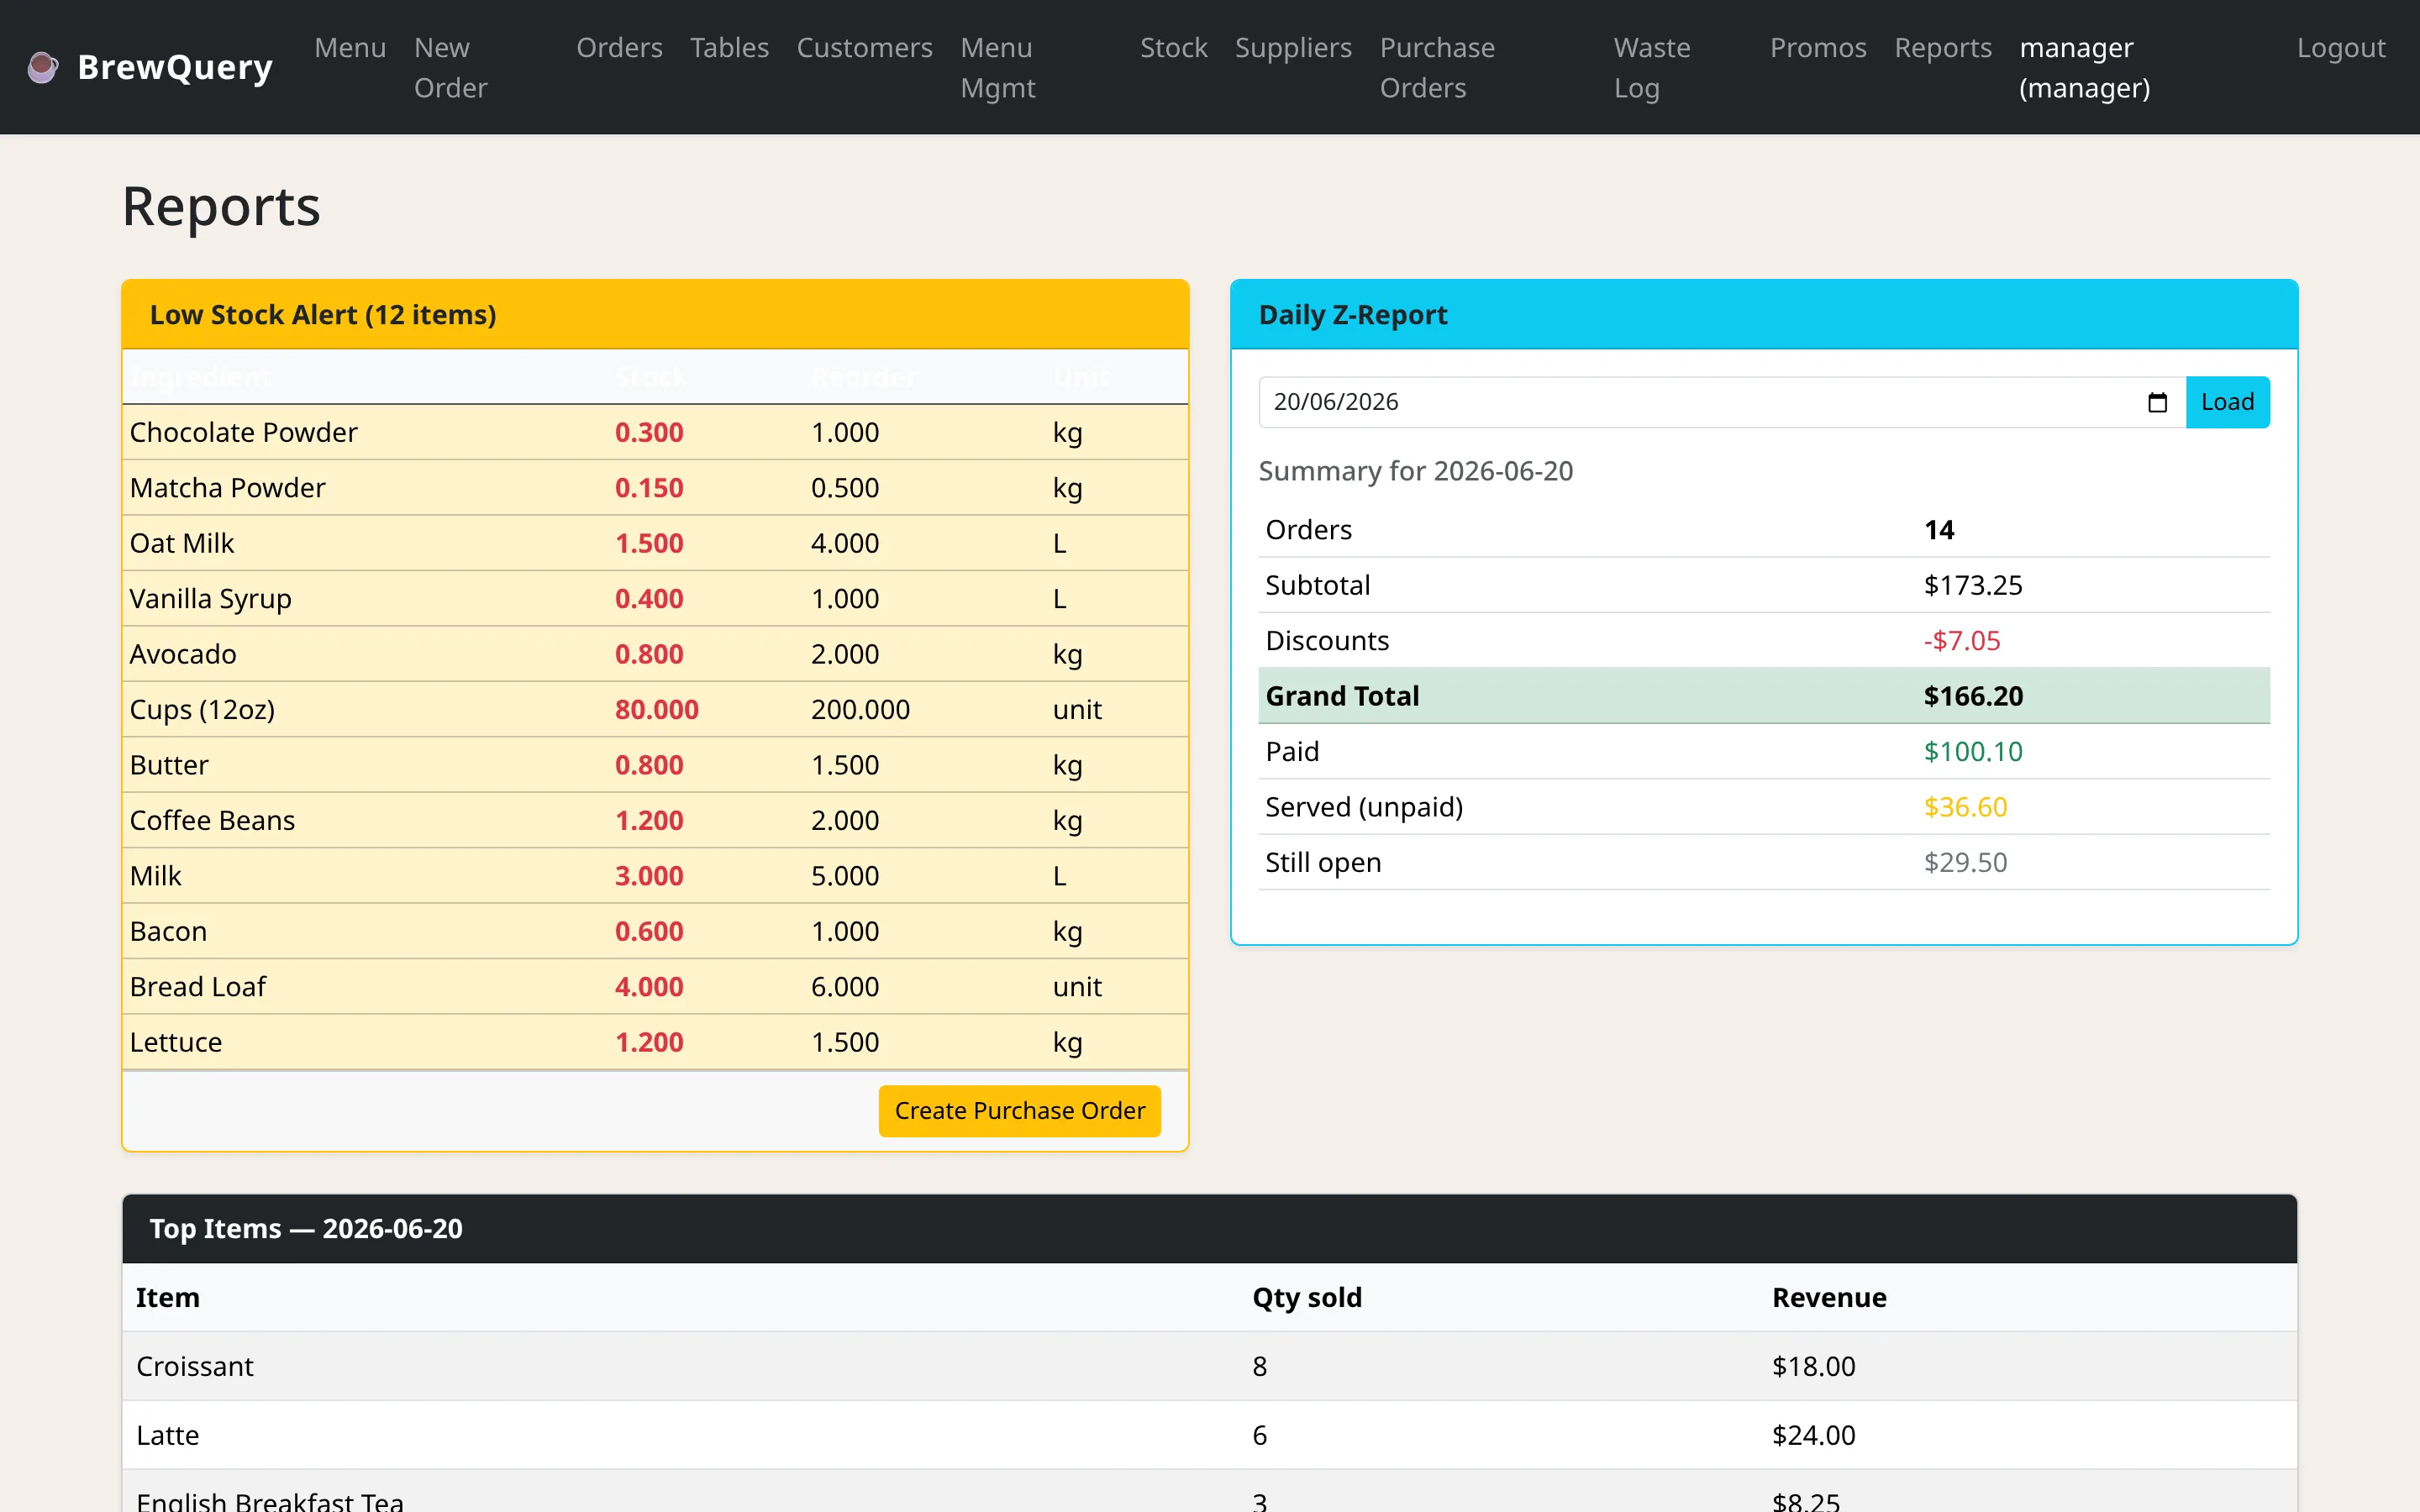Viewport: 2420px width, 1512px height.
Task: Navigate to Tables
Action: [x=729, y=47]
